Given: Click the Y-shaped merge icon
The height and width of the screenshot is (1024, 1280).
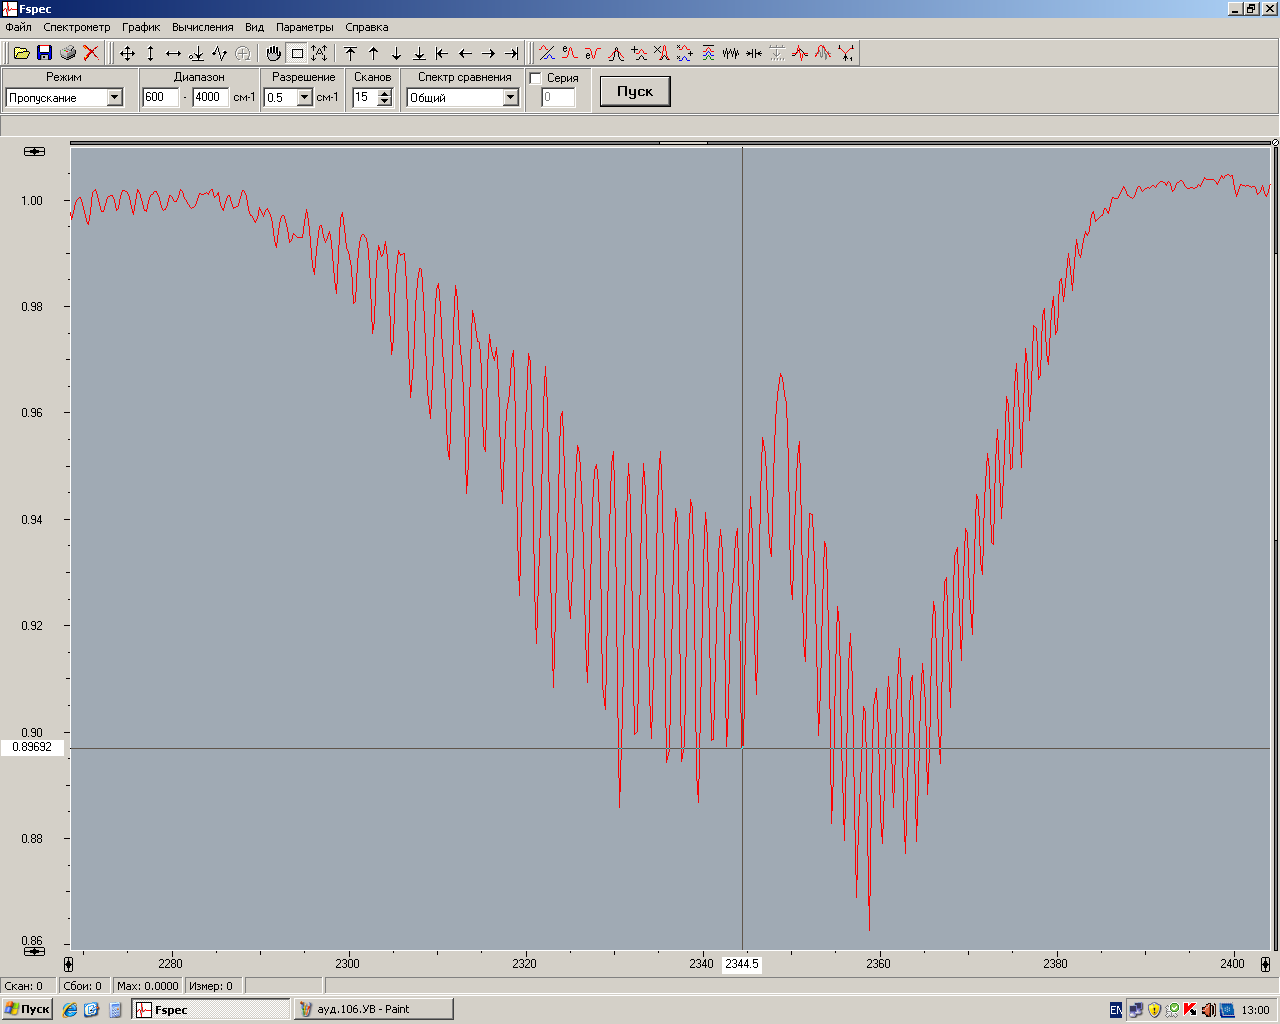Looking at the screenshot, I should [x=846, y=53].
